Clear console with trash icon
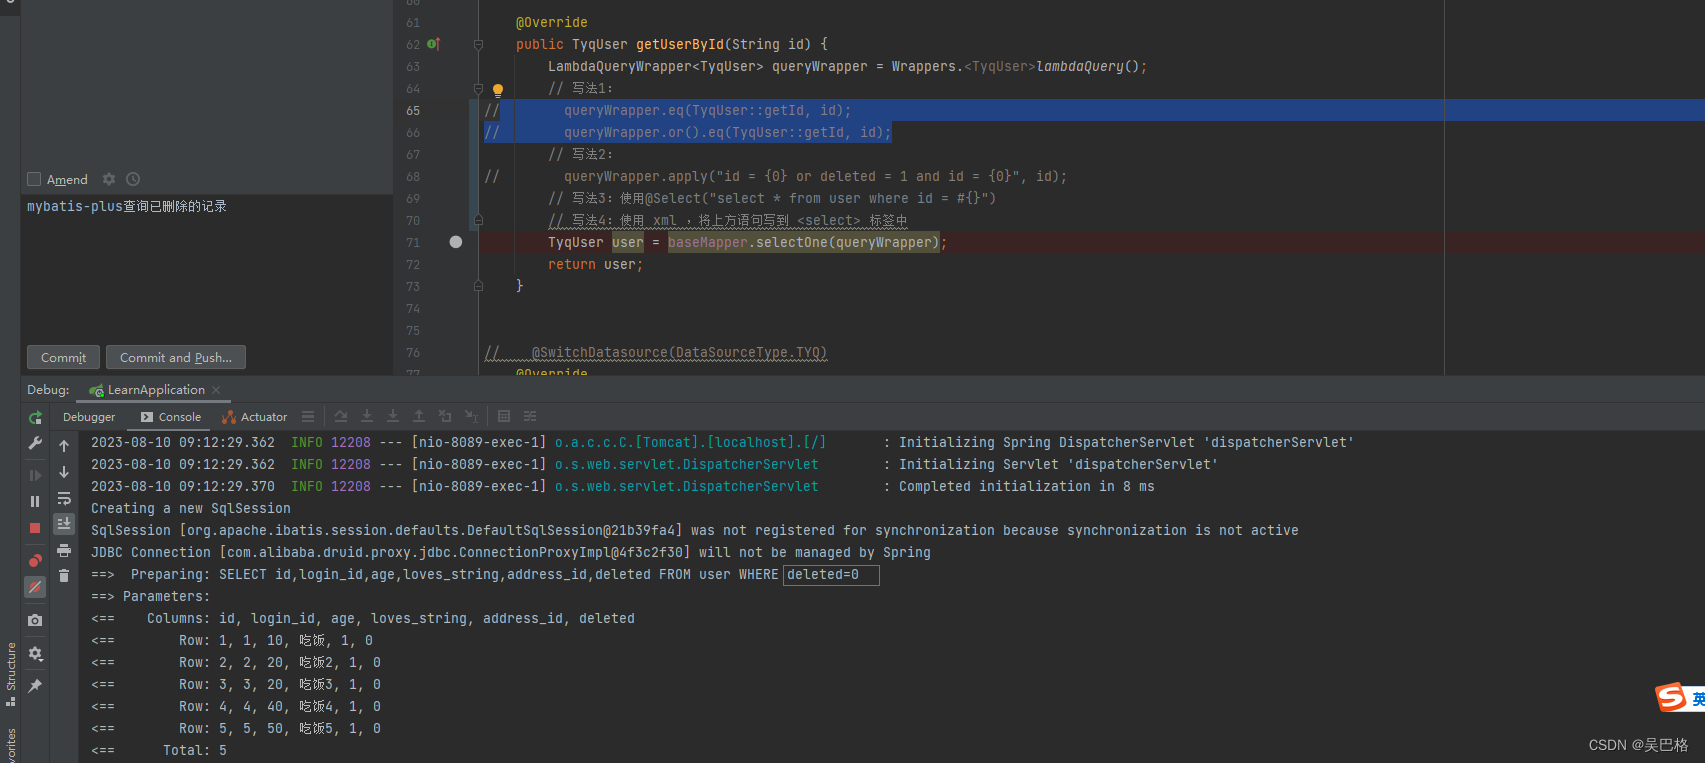Image resolution: width=1705 pixels, height=763 pixels. (64, 575)
